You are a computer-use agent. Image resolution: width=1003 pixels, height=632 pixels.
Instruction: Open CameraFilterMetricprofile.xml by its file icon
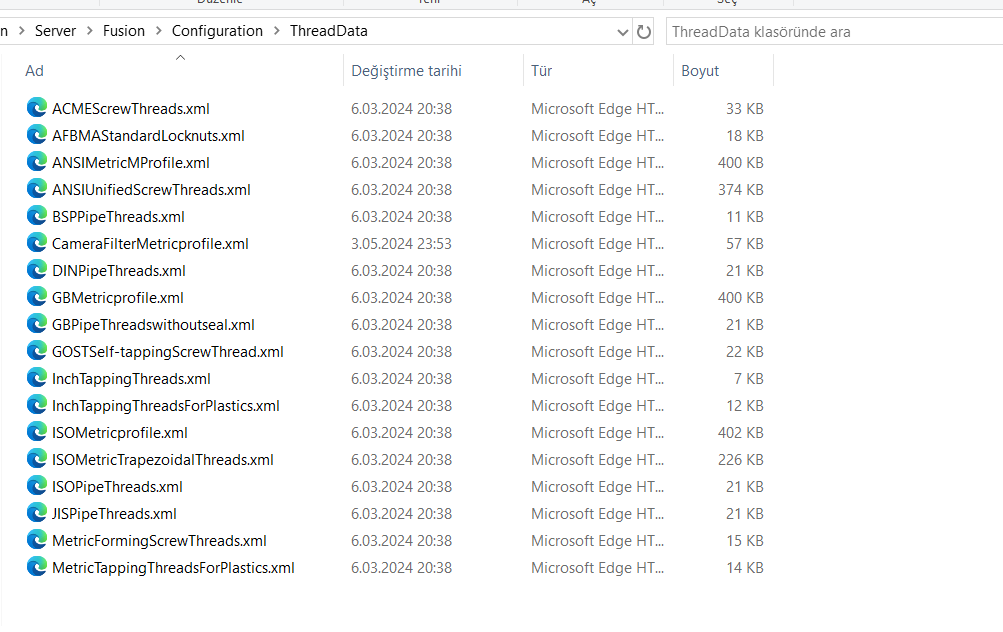(x=37, y=243)
